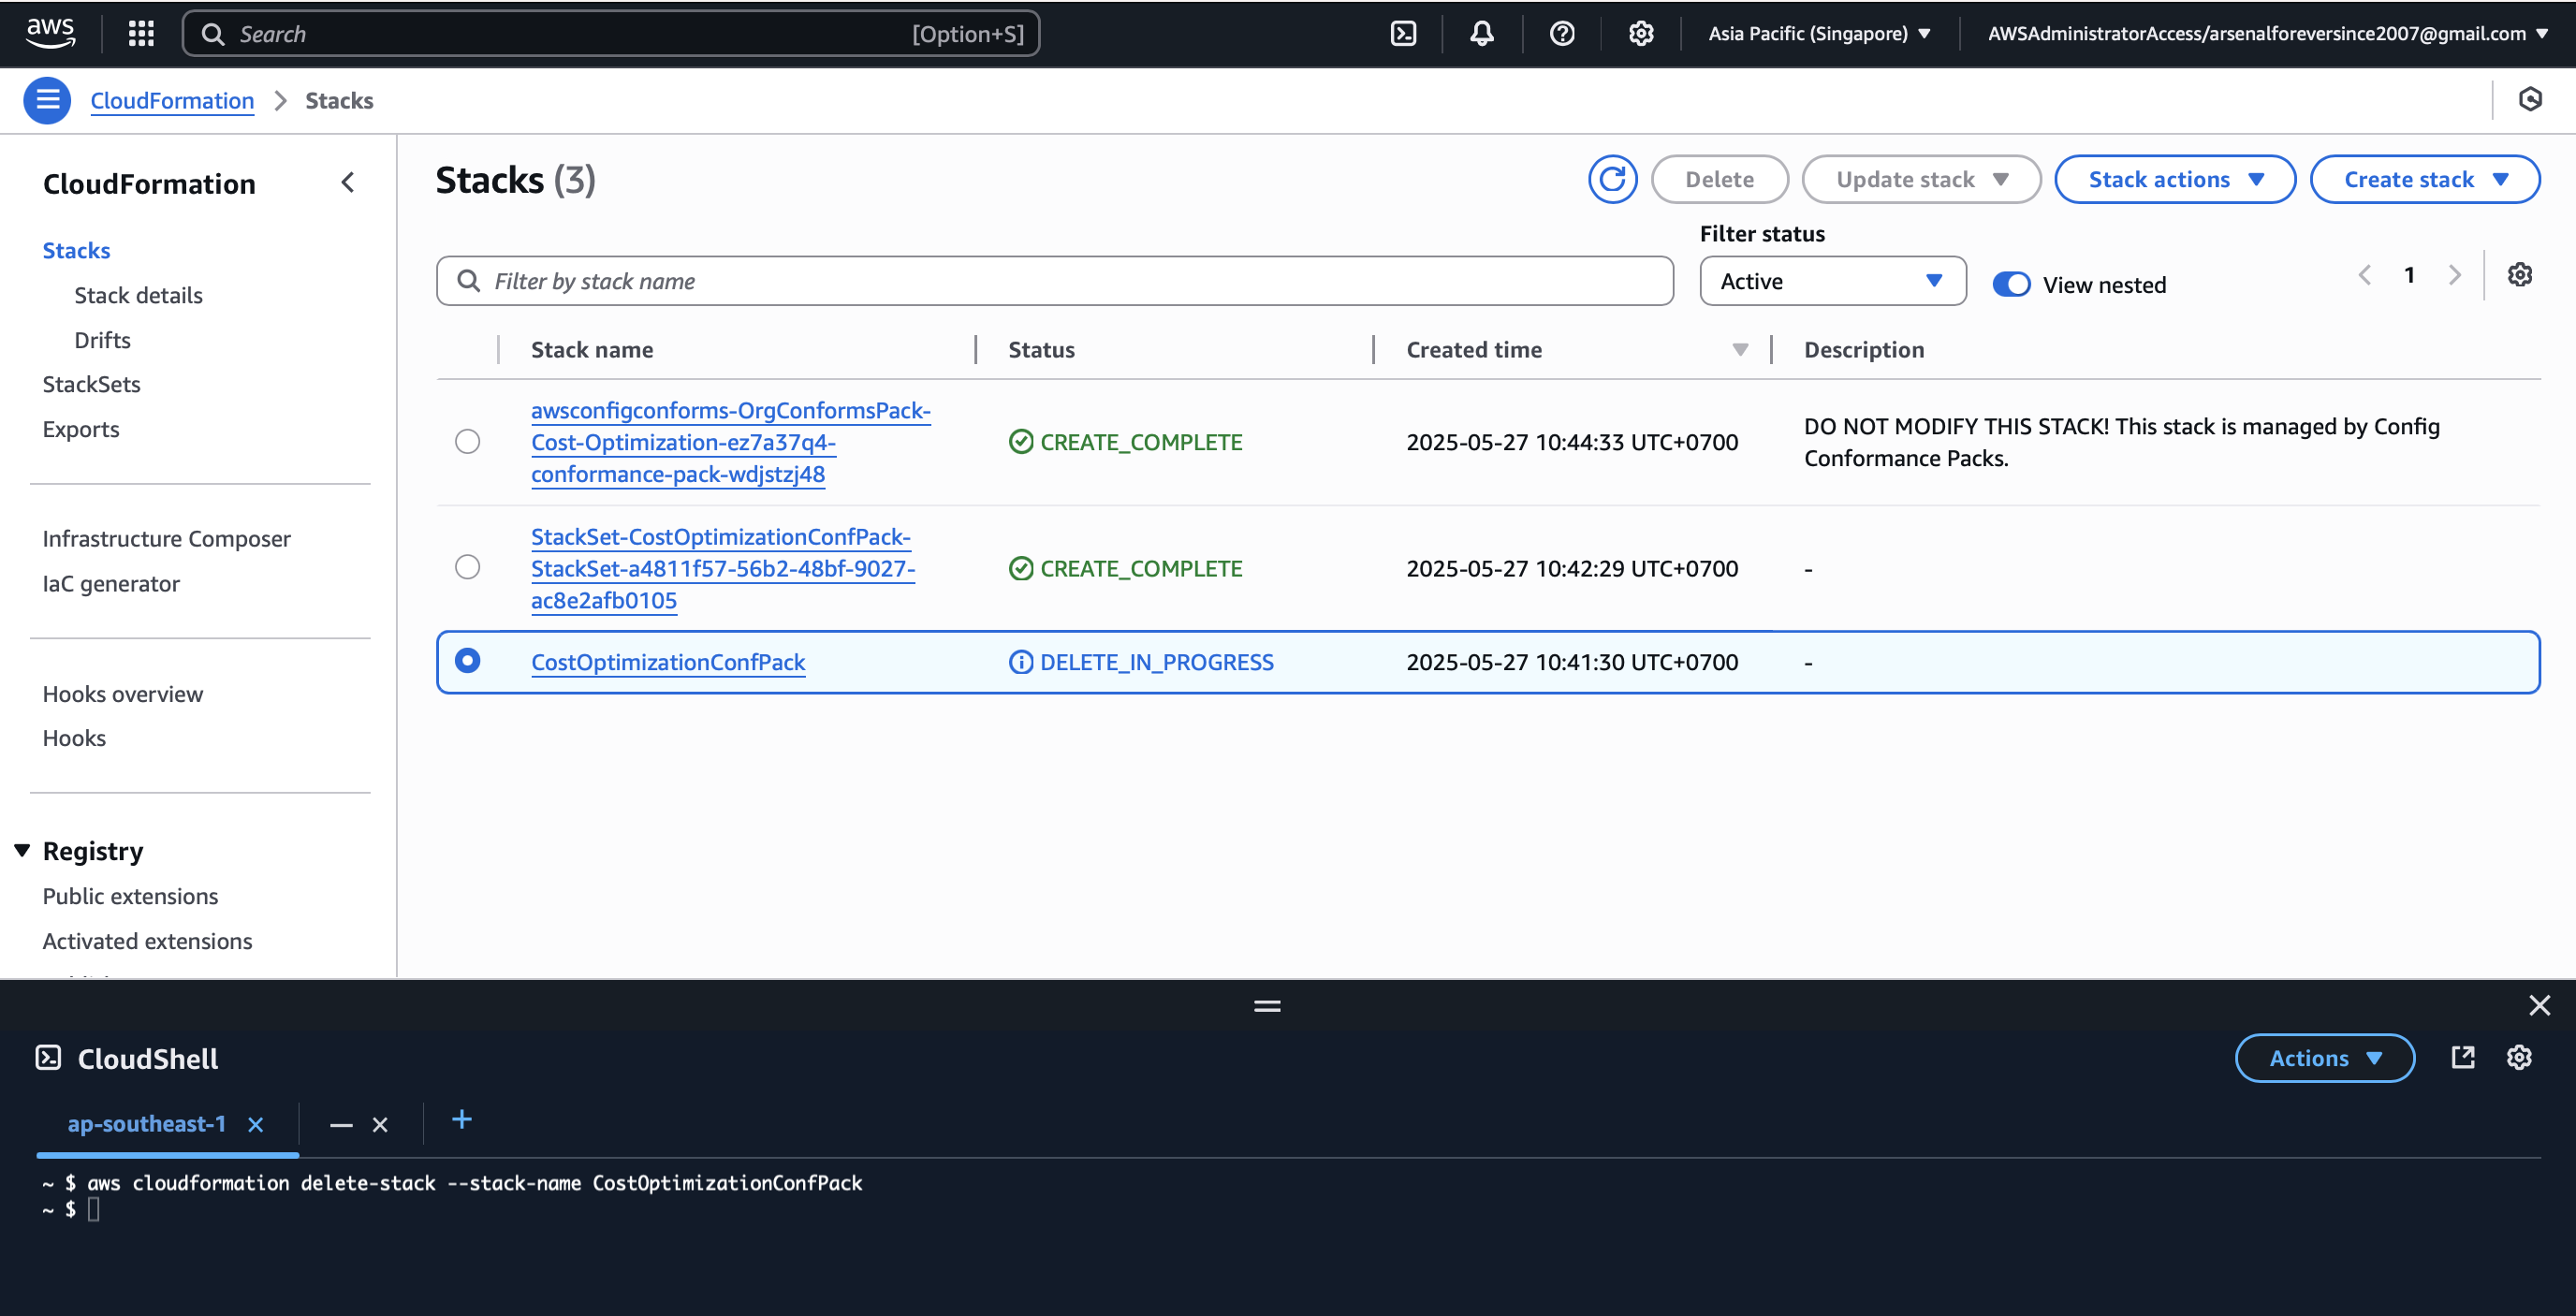Switch to the ap-southeast-1 CloudShell tab

[x=147, y=1123]
